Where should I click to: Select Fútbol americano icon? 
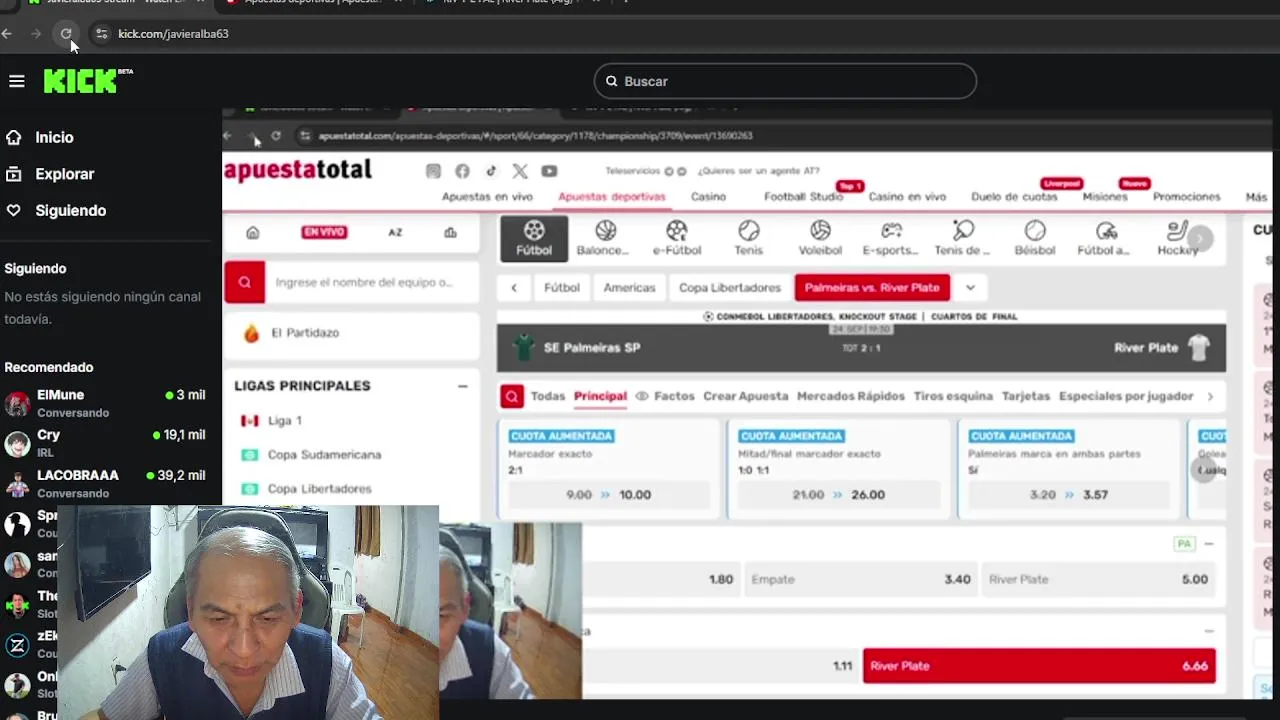coord(1104,239)
